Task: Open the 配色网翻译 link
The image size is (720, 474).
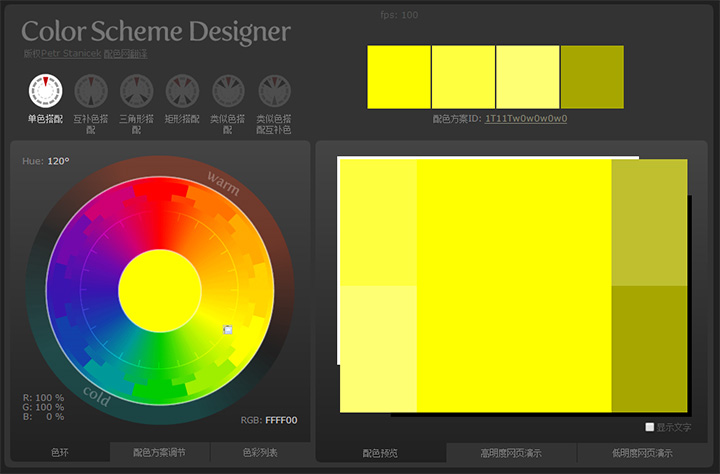Action: (x=125, y=54)
